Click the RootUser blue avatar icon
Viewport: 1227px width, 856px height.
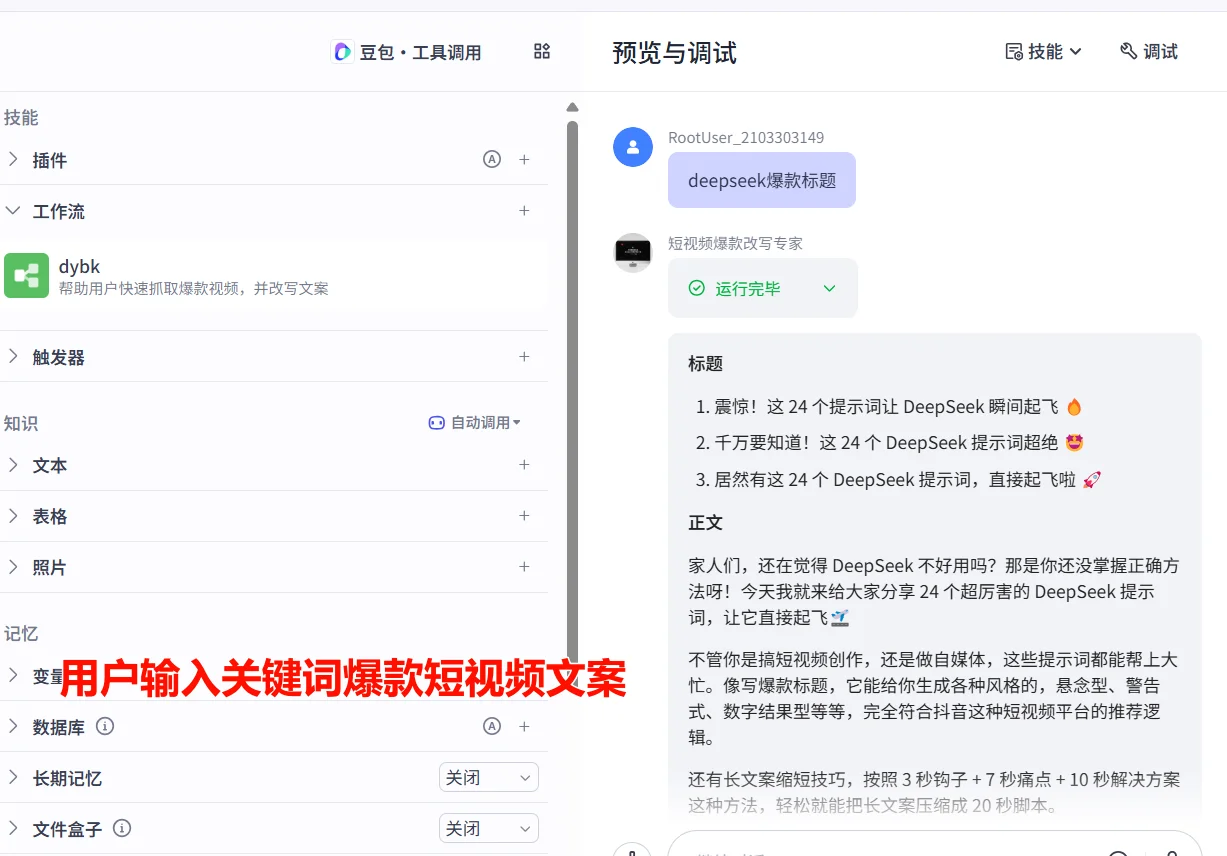pyautogui.click(x=633, y=147)
